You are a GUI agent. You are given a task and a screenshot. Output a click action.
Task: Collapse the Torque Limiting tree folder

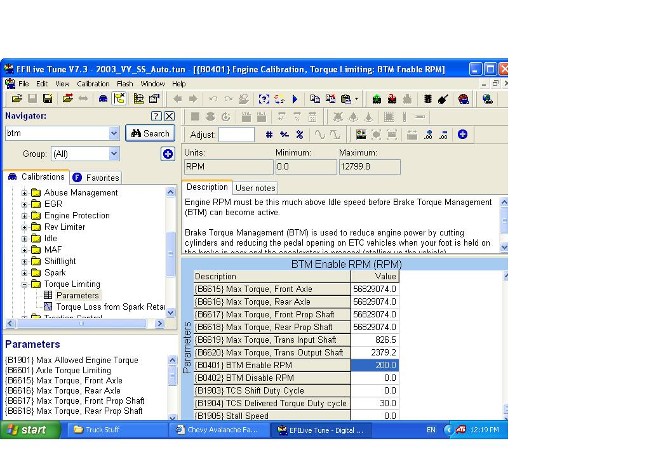24,284
